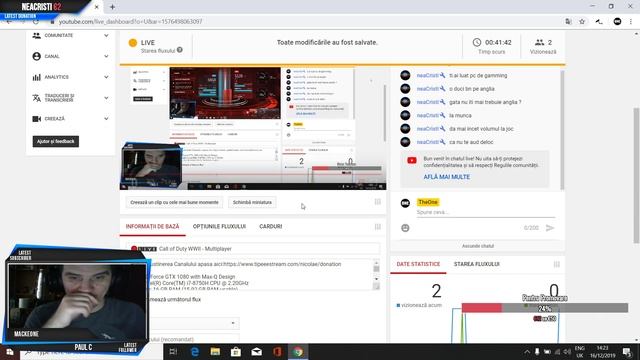Open Chrome menu three dots
This screenshot has height=360, width=640.
pyautogui.click(x=631, y=22)
